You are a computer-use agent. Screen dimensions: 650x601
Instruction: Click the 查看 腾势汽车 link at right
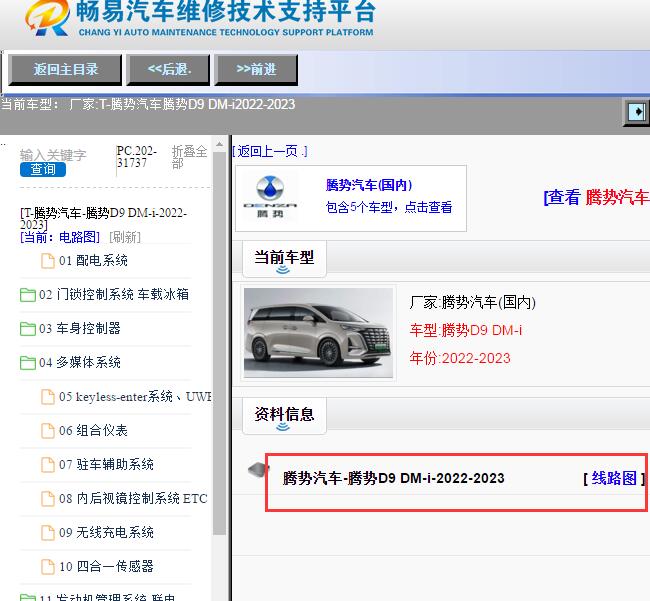[x=597, y=197]
